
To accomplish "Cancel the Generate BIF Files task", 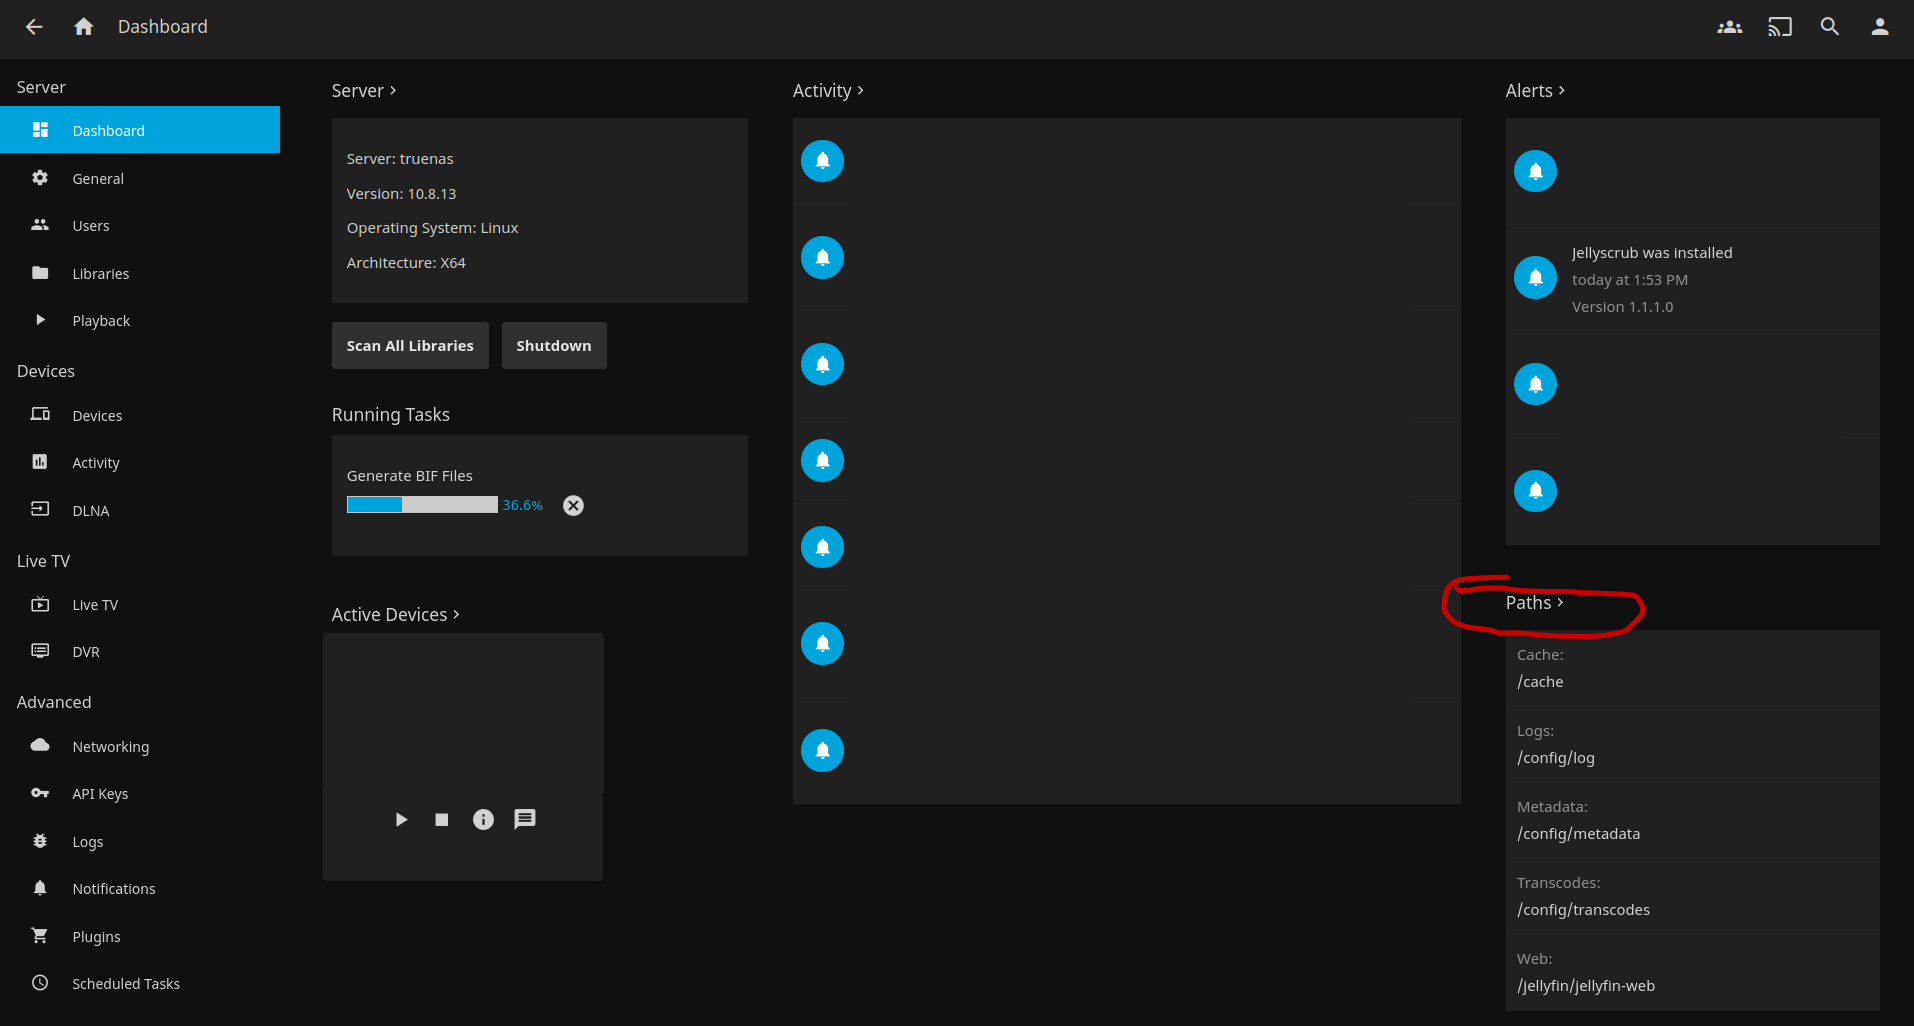I will tap(573, 506).
